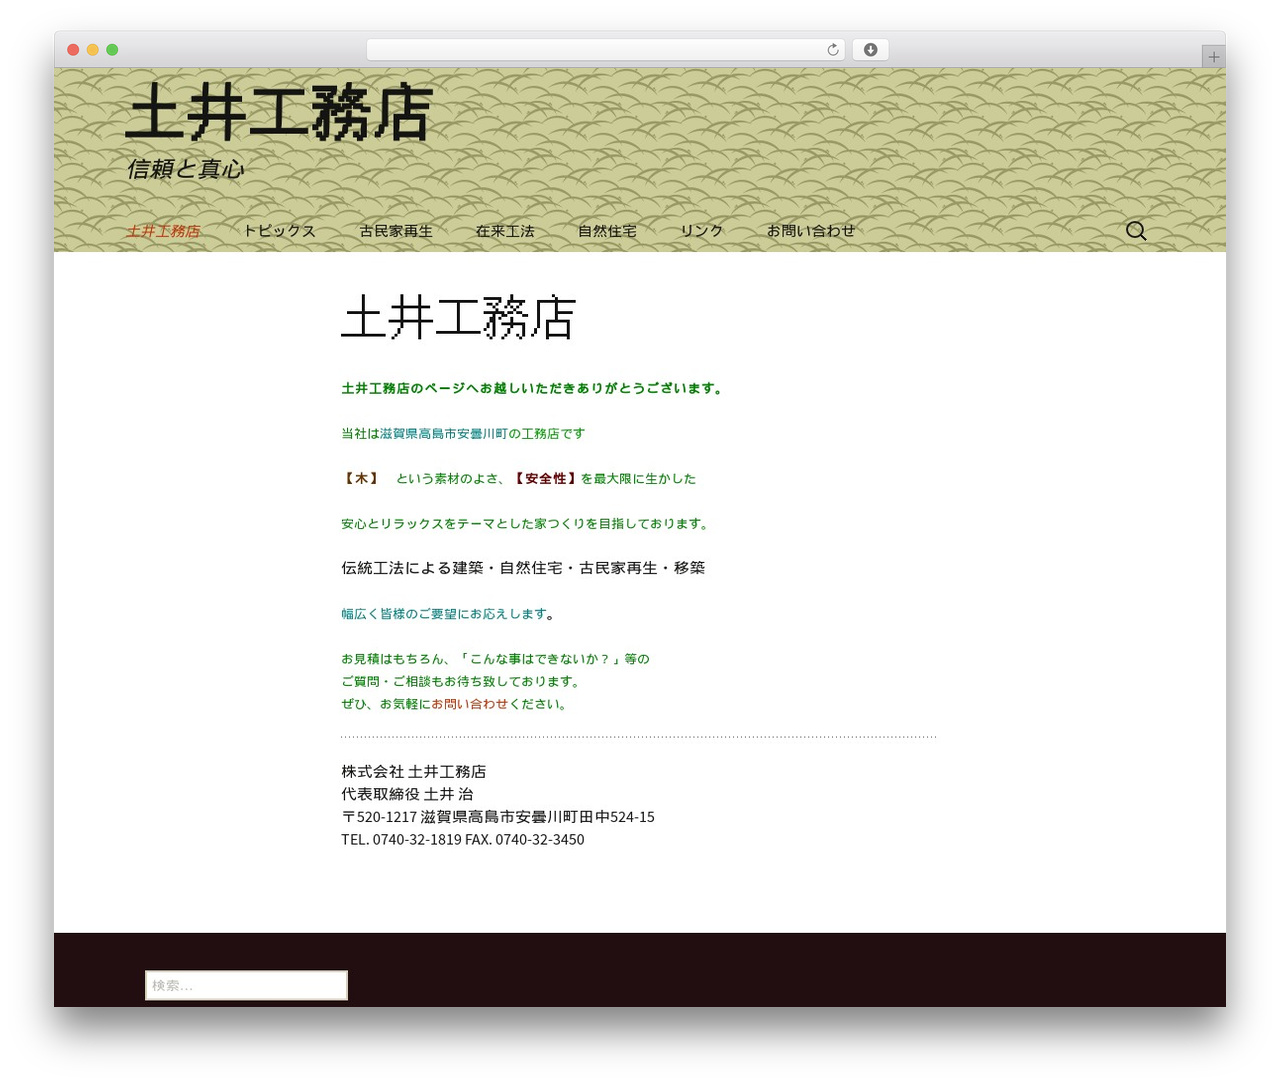Click the line 幅広く皆様のご要望にお応えします
Viewport: 1280px width, 1084px height.
pos(448,614)
